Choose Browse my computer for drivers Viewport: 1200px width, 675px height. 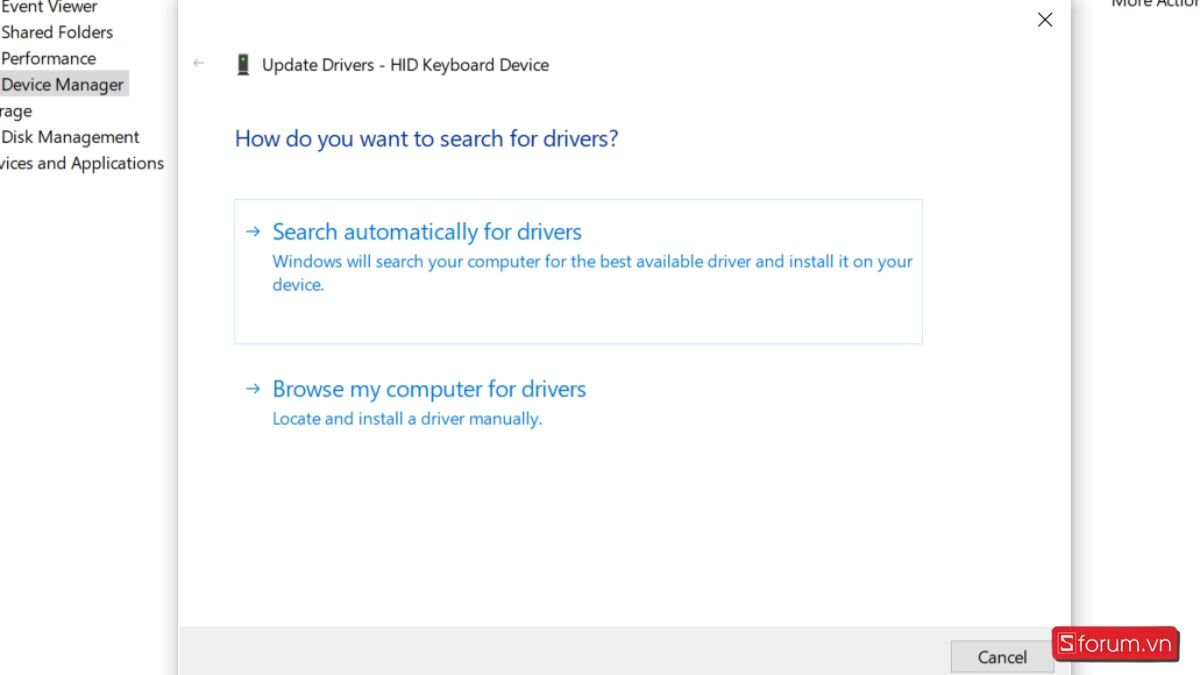click(429, 389)
